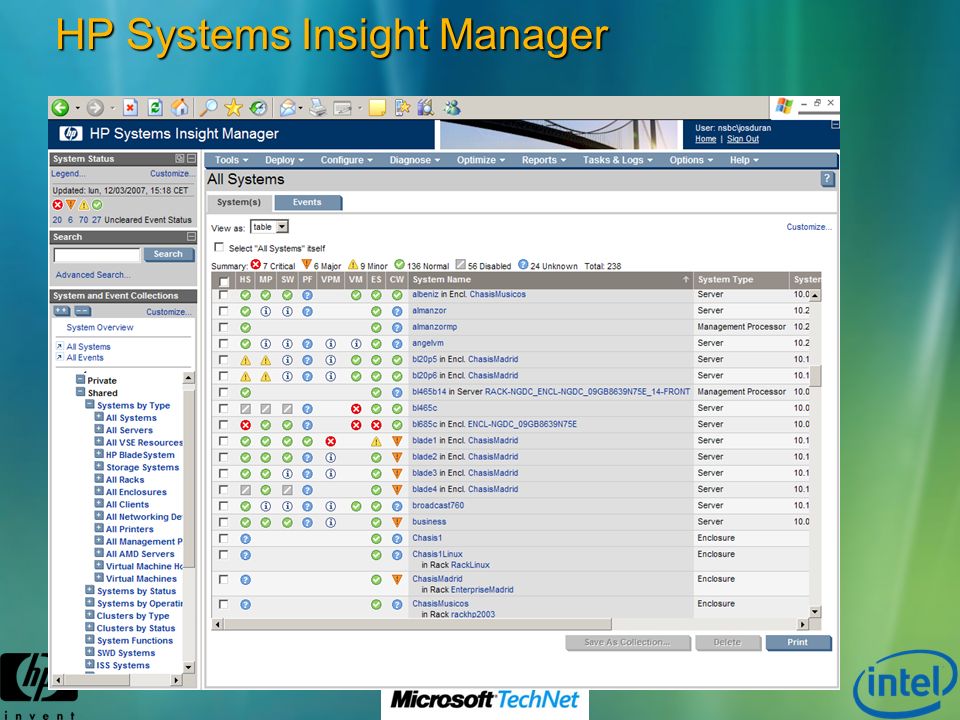Open the Tools menu
Screen dimensions: 960x720
coord(231,160)
